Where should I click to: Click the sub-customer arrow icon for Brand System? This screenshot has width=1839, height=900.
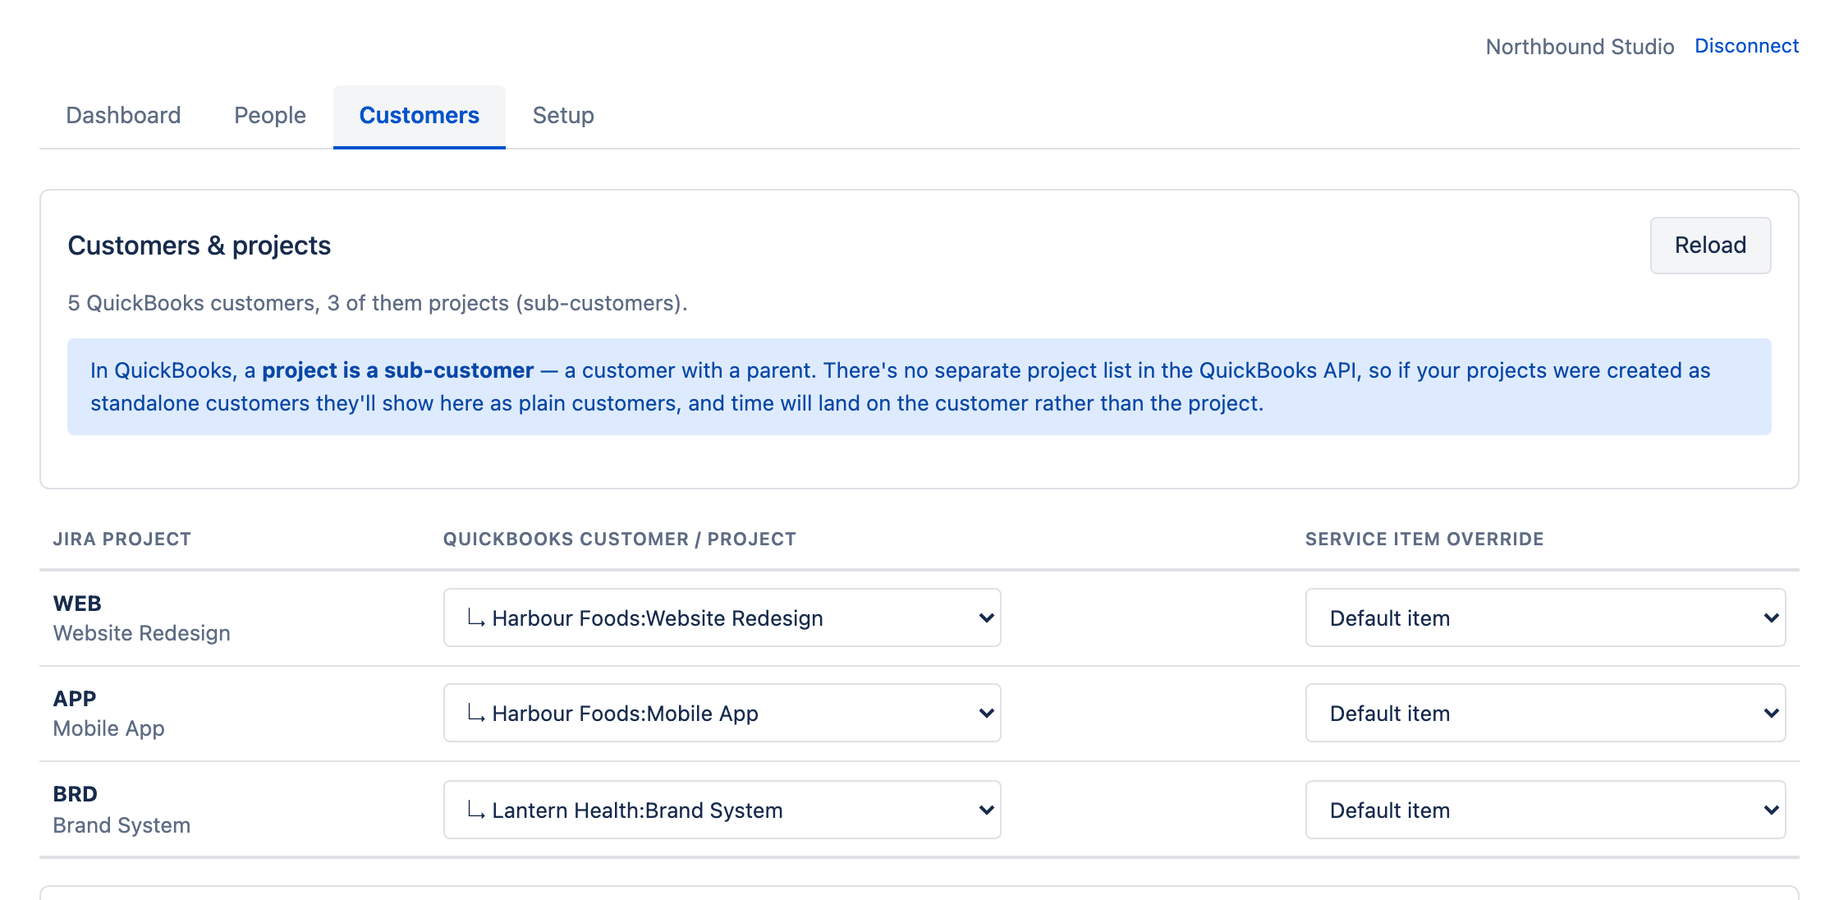tap(476, 811)
